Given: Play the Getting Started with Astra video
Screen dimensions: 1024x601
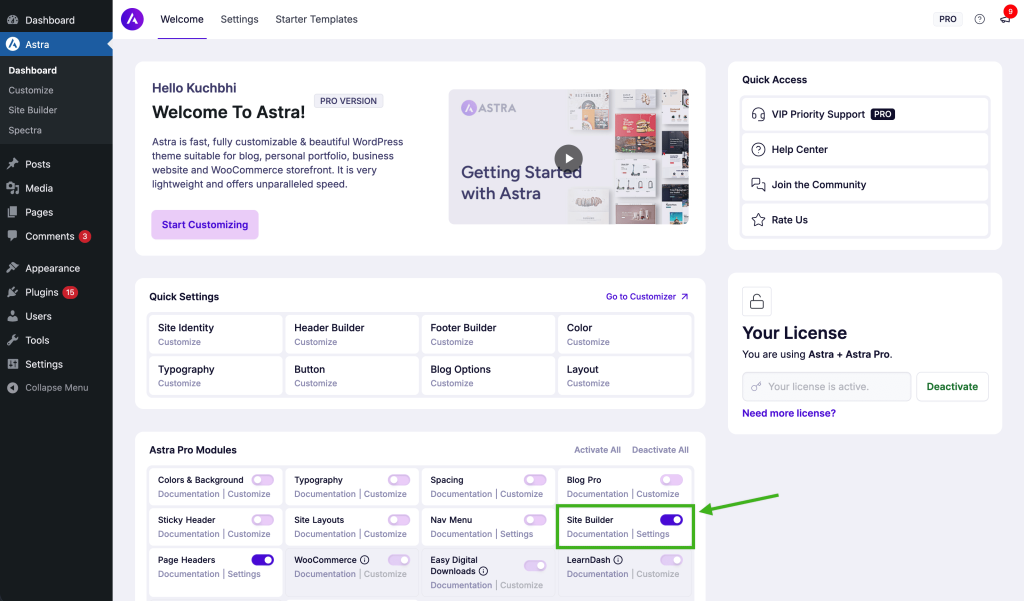Looking at the screenshot, I should point(568,158).
